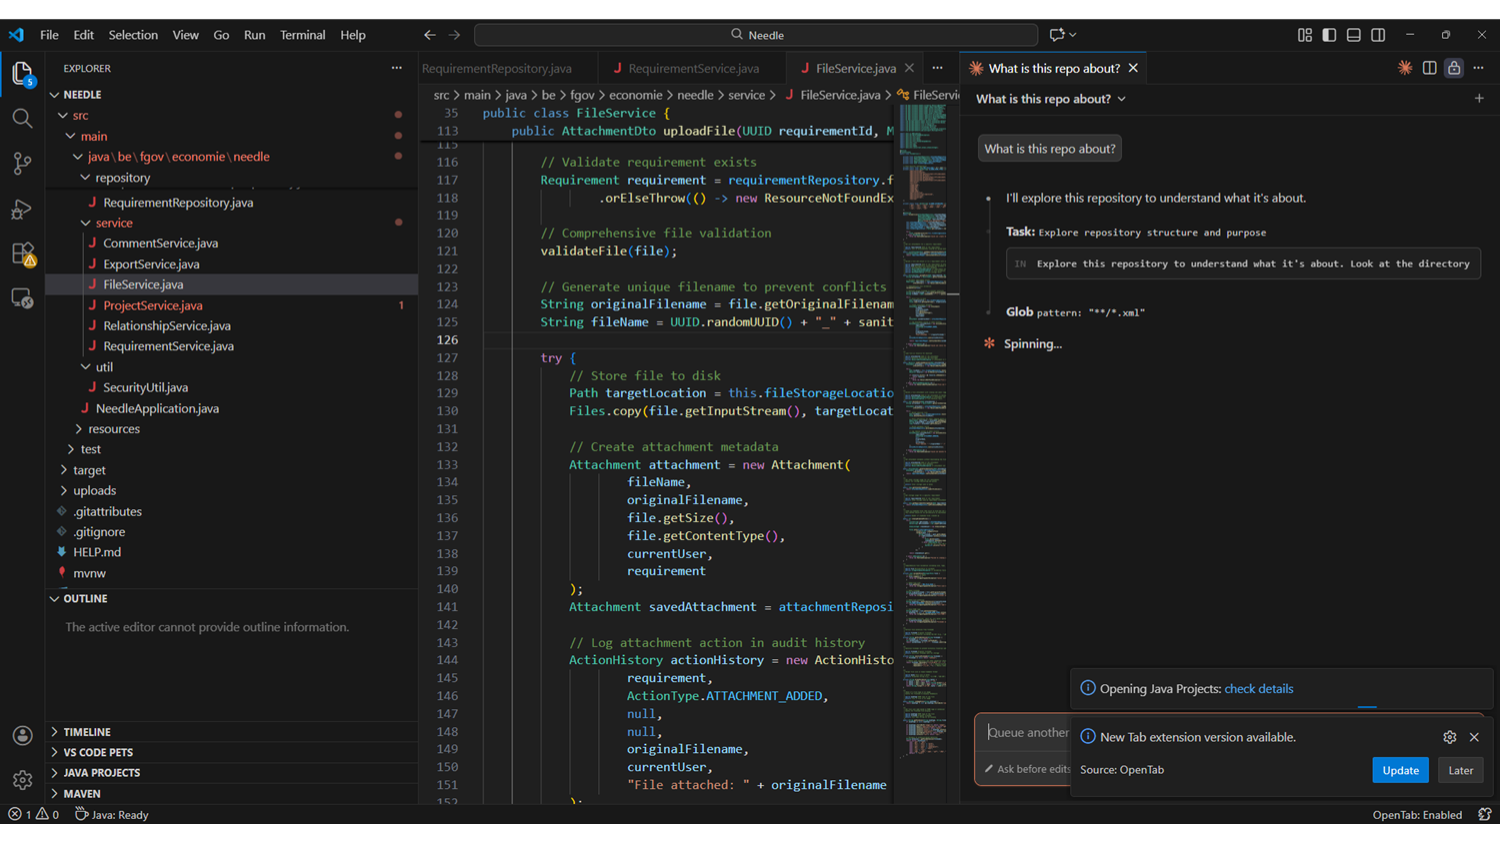Expand the TIMELINE section
Viewport: 1500px width, 843px height.
click(x=87, y=732)
